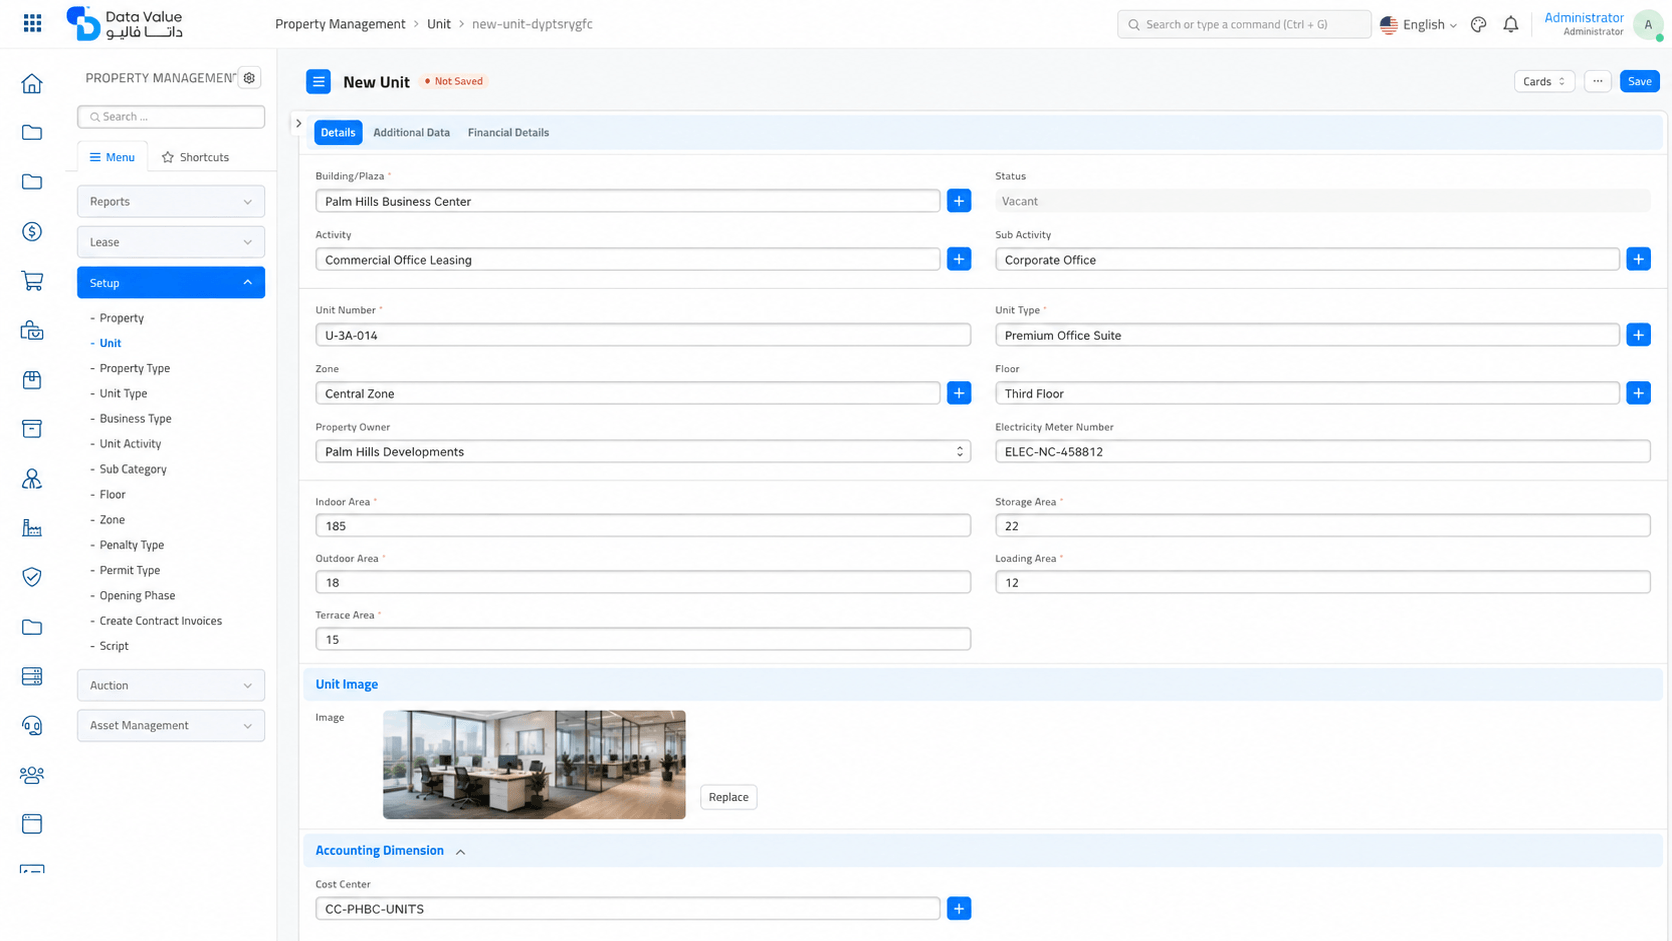The width and height of the screenshot is (1672, 941).
Task: Add new Unit Type with plus button
Action: (x=1638, y=335)
